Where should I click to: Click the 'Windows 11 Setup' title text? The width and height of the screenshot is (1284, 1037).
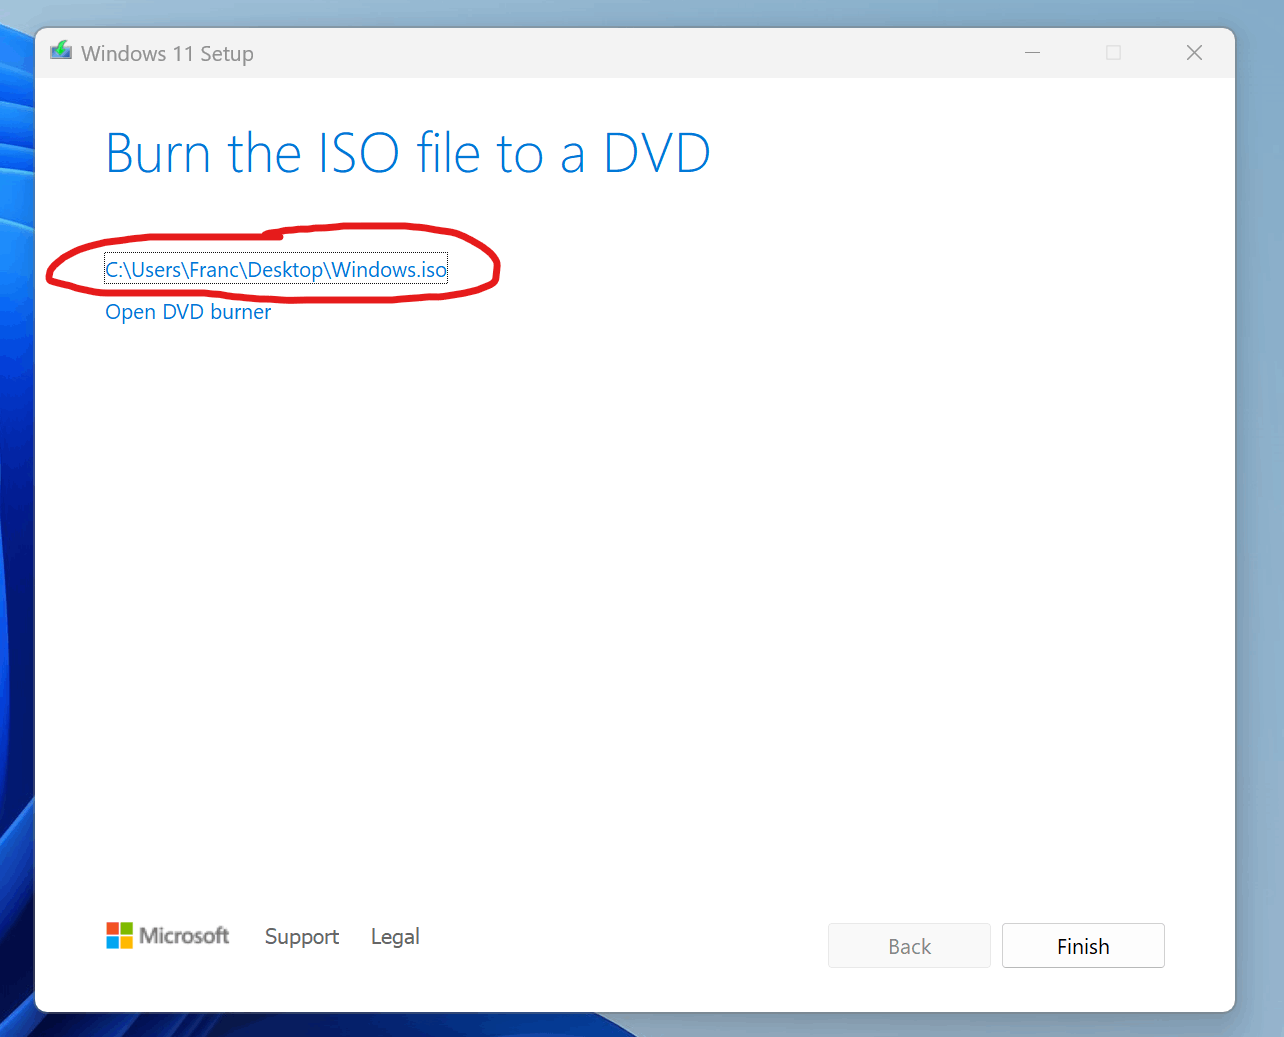[x=167, y=54]
